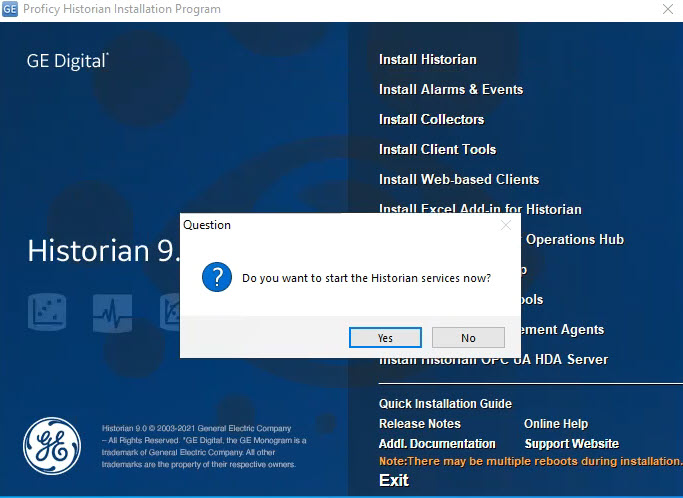Open the Release Notes
683x498 pixels.
[x=419, y=423]
